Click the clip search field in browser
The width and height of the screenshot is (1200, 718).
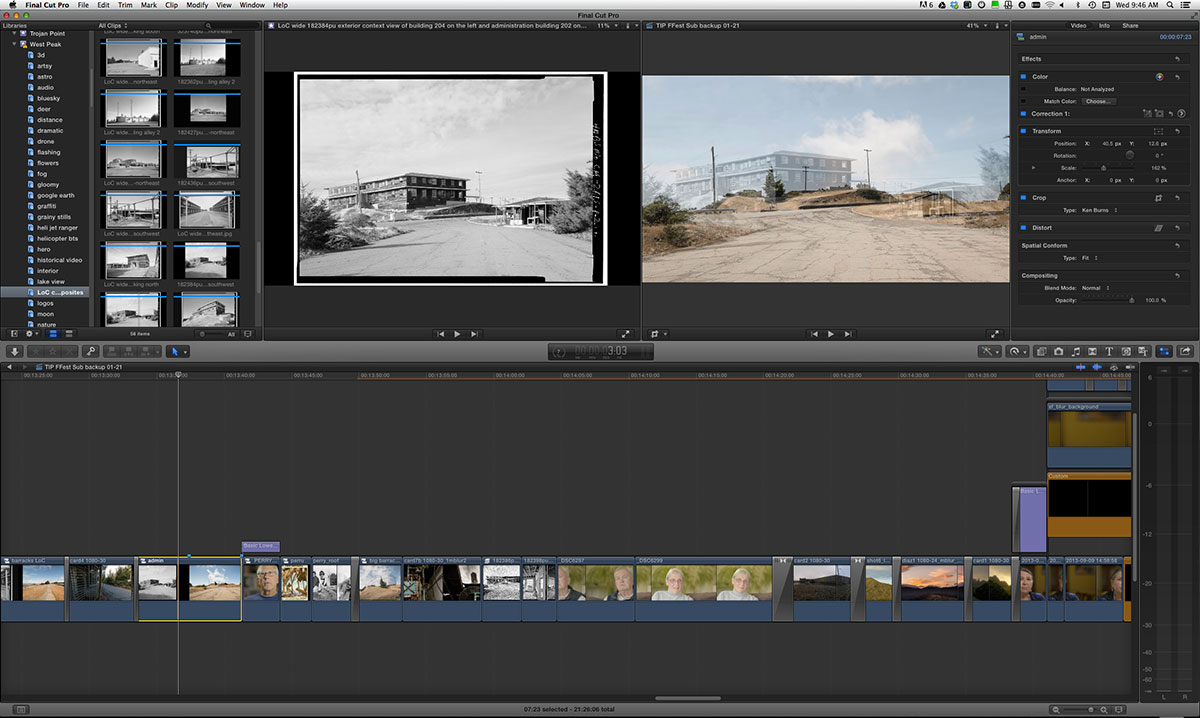[x=230, y=25]
